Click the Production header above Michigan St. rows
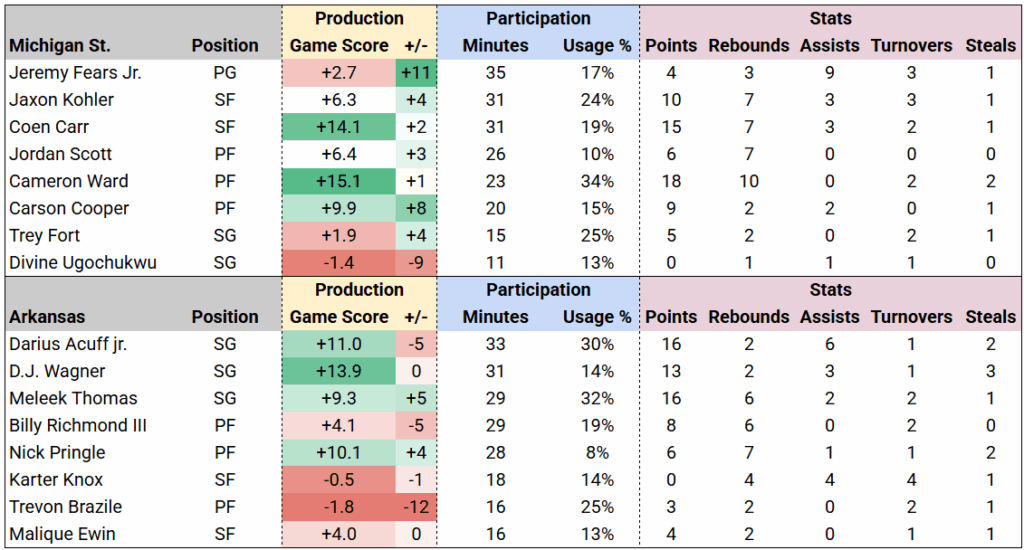Image resolution: width=1024 pixels, height=550 pixels. [x=359, y=19]
